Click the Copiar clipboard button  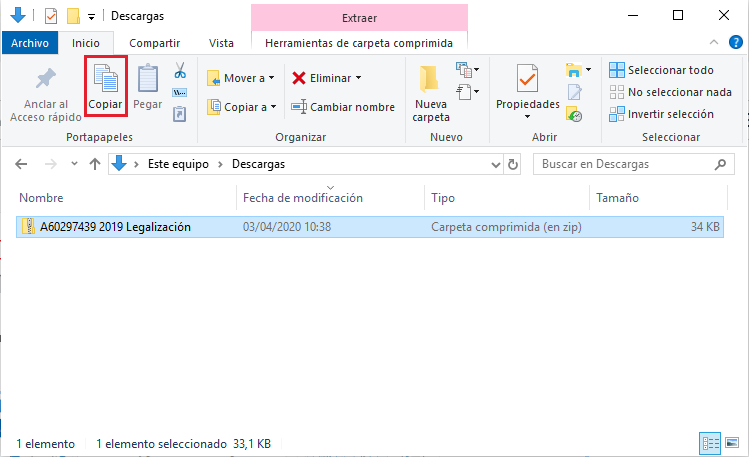click(106, 86)
